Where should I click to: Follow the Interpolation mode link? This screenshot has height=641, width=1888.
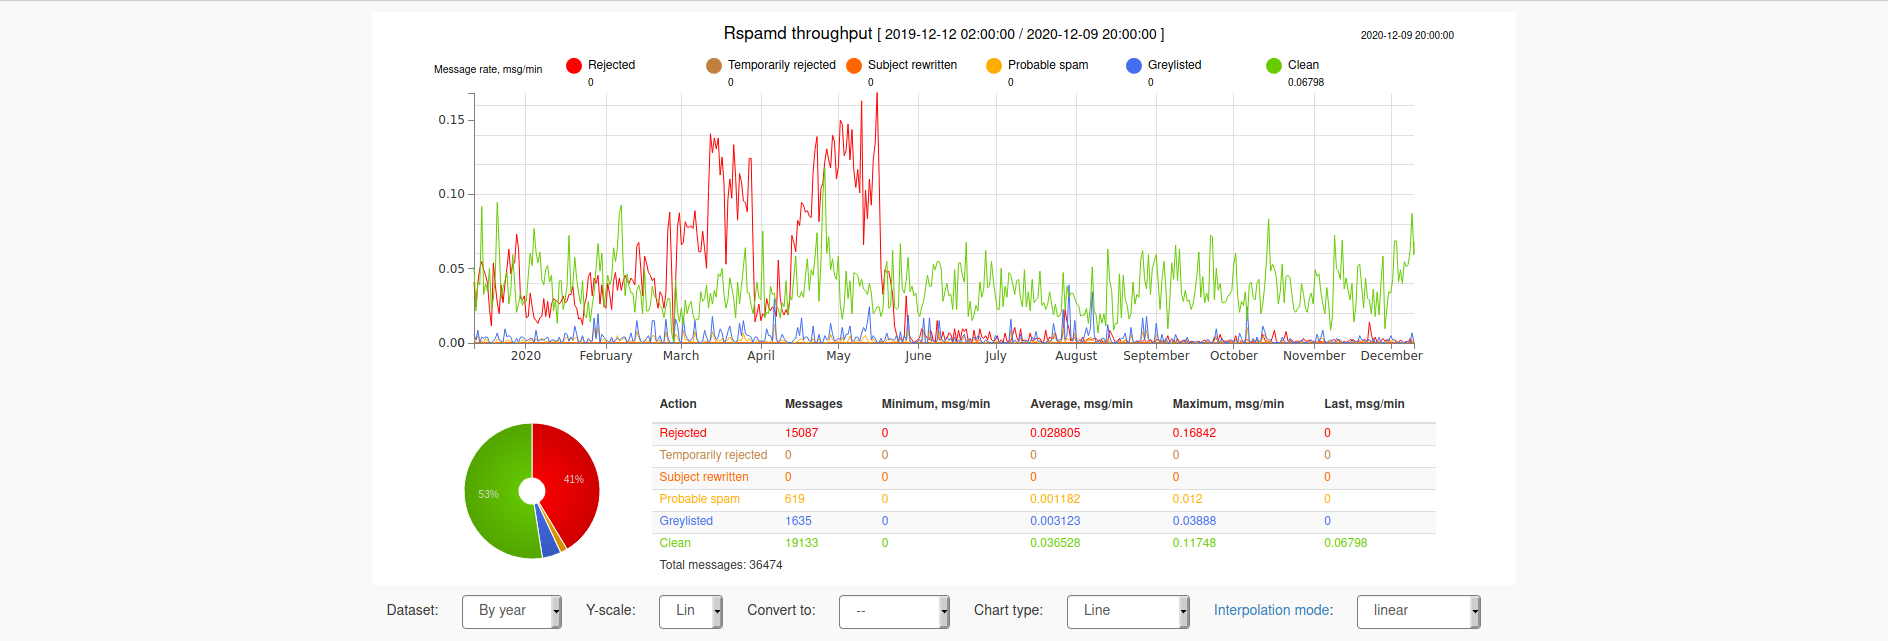[x=1272, y=610]
